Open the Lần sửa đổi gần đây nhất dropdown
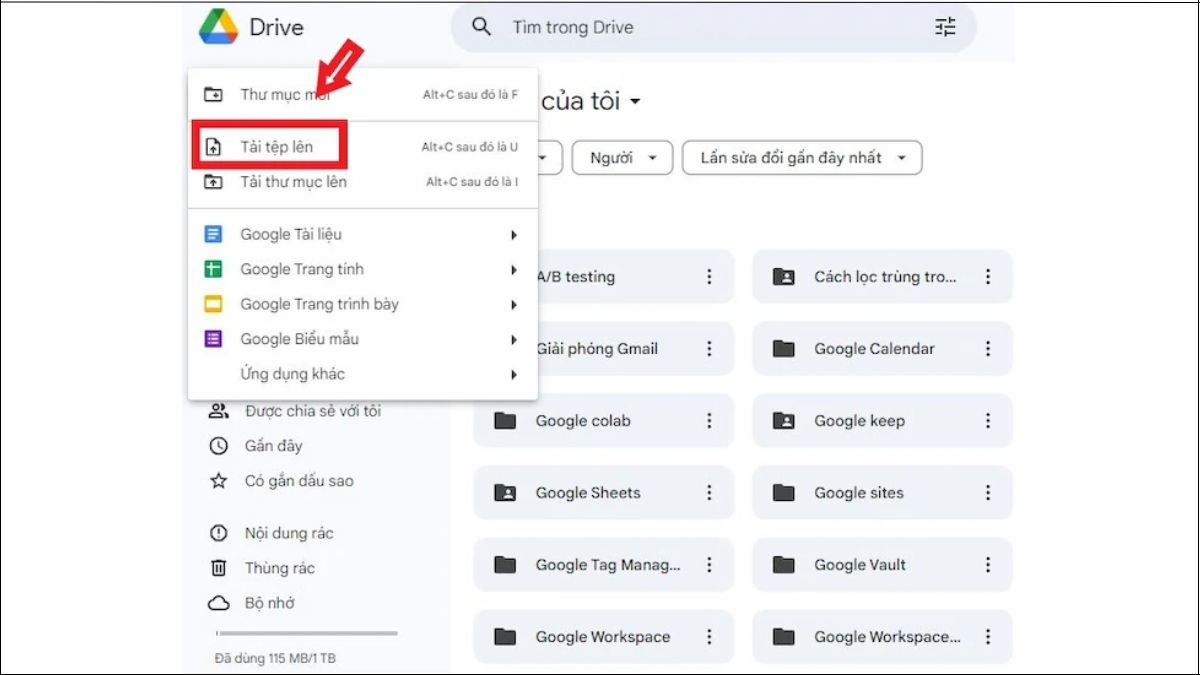The height and width of the screenshot is (675, 1200). [x=802, y=158]
